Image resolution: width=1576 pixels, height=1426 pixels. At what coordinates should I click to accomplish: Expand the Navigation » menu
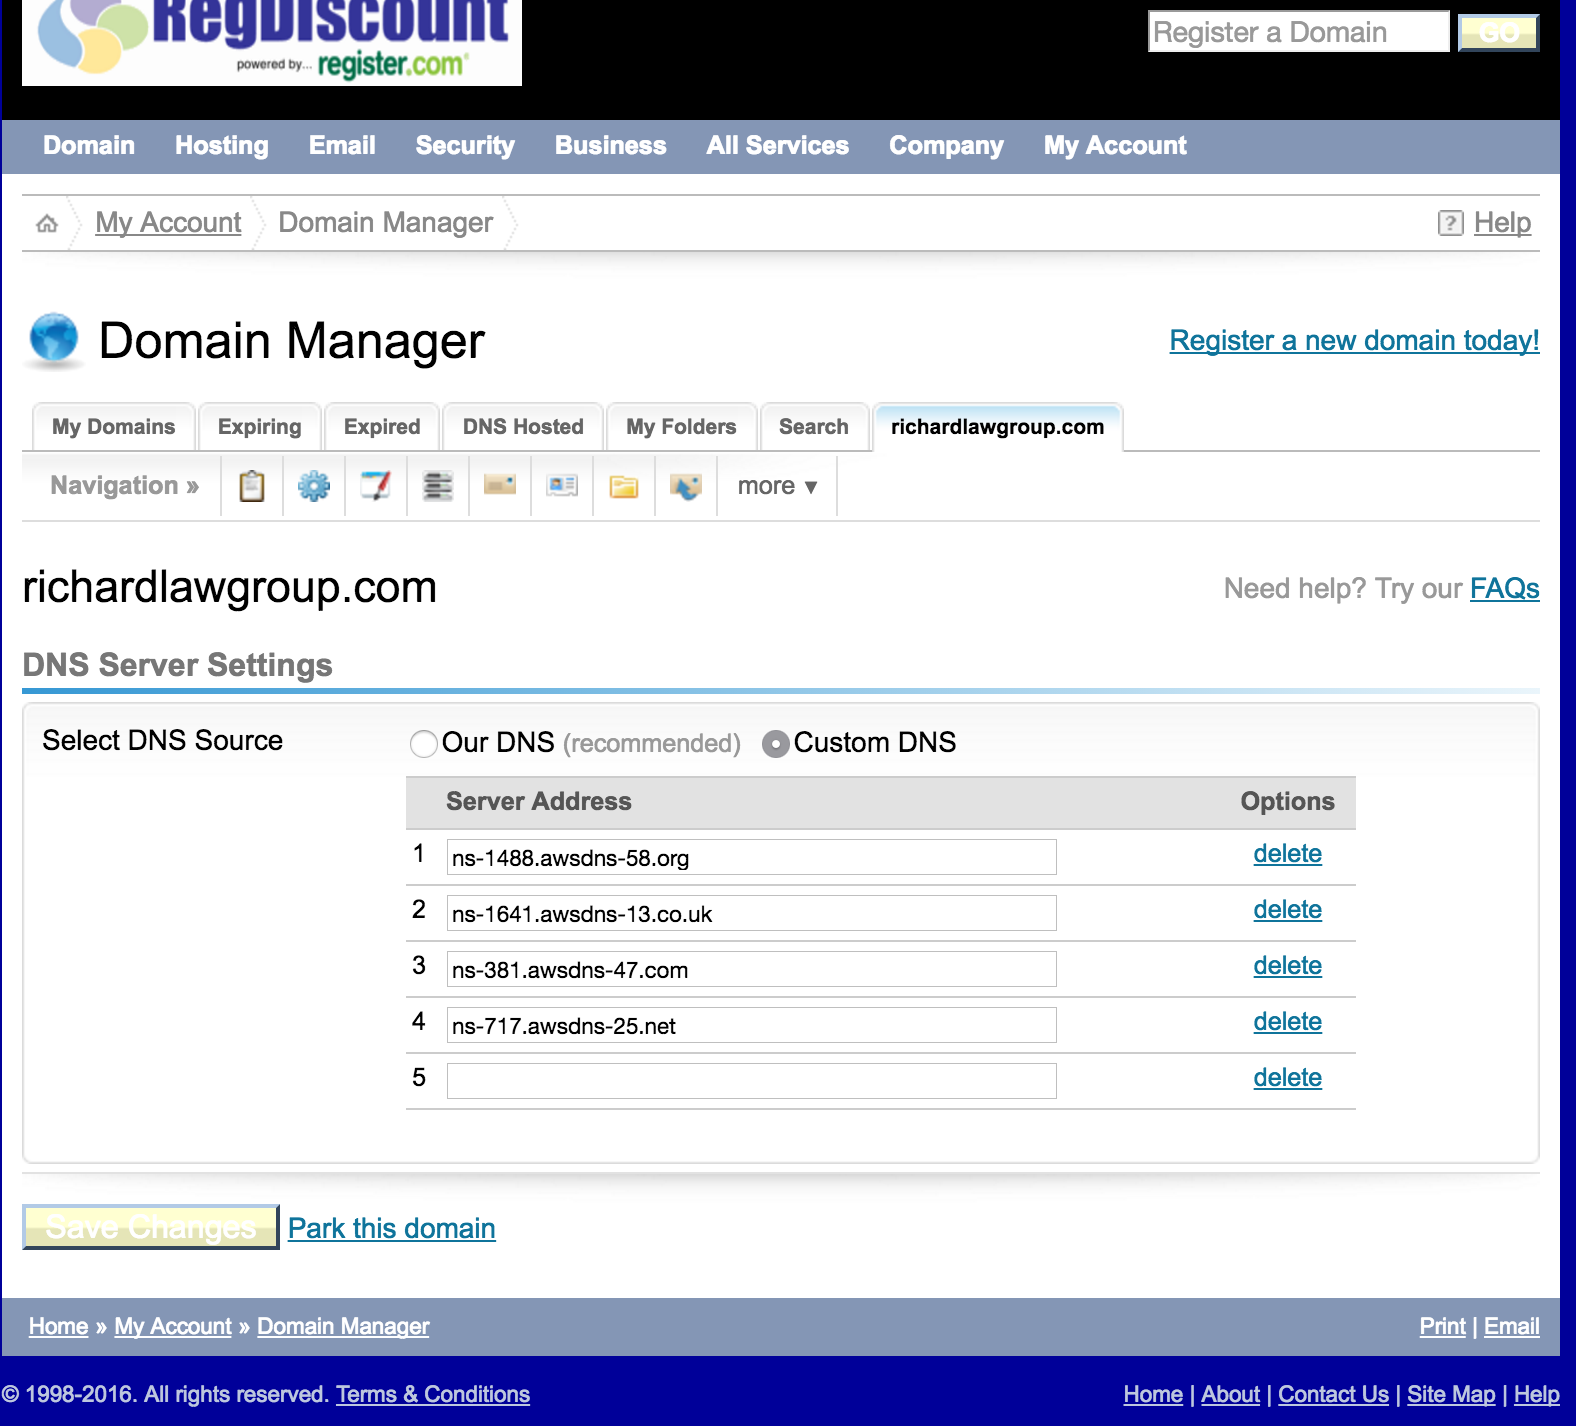tap(124, 486)
